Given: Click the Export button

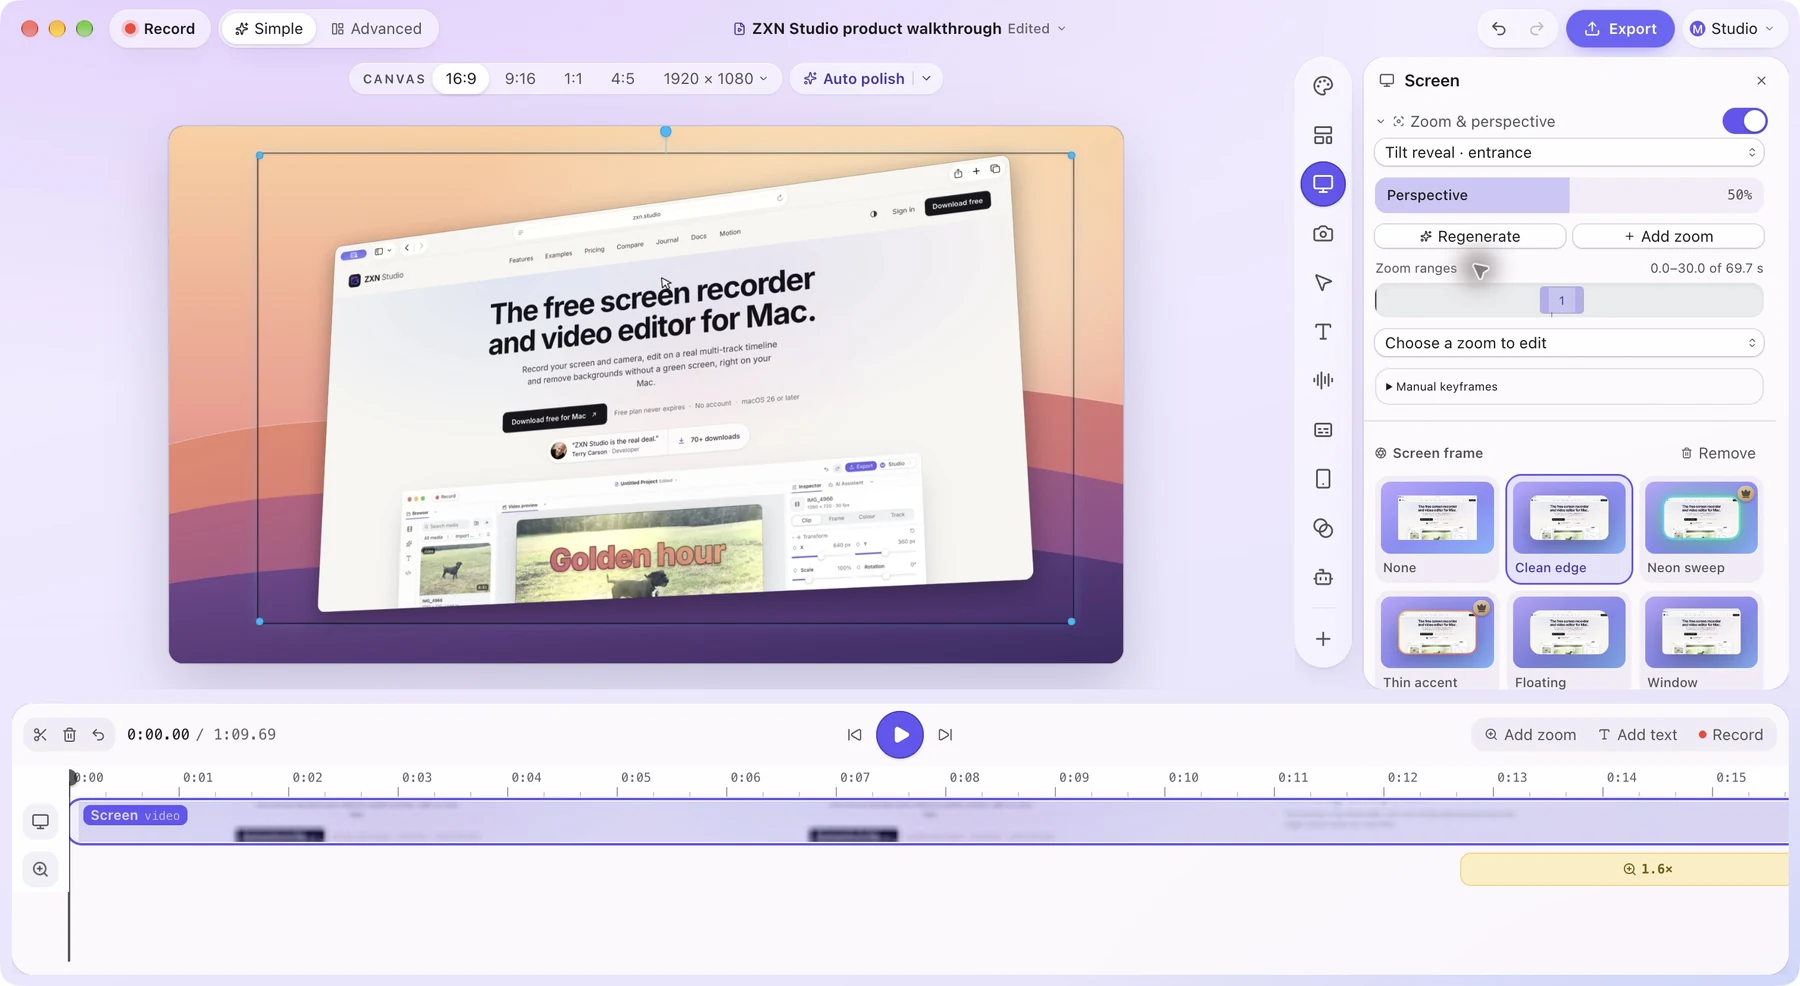Looking at the screenshot, I should [x=1620, y=29].
